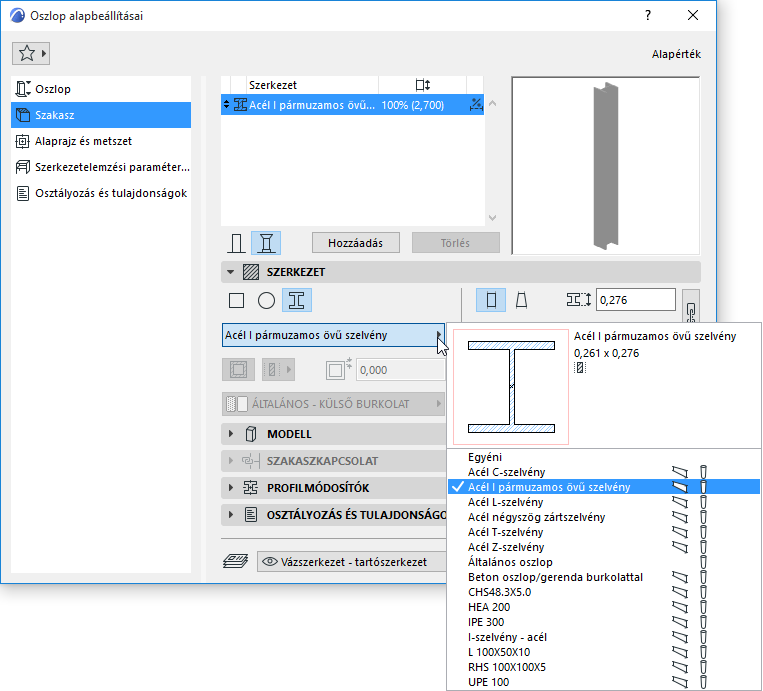The width and height of the screenshot is (763, 691).
Task: Choose Acél C-szelvény profile
Action: 603,472
